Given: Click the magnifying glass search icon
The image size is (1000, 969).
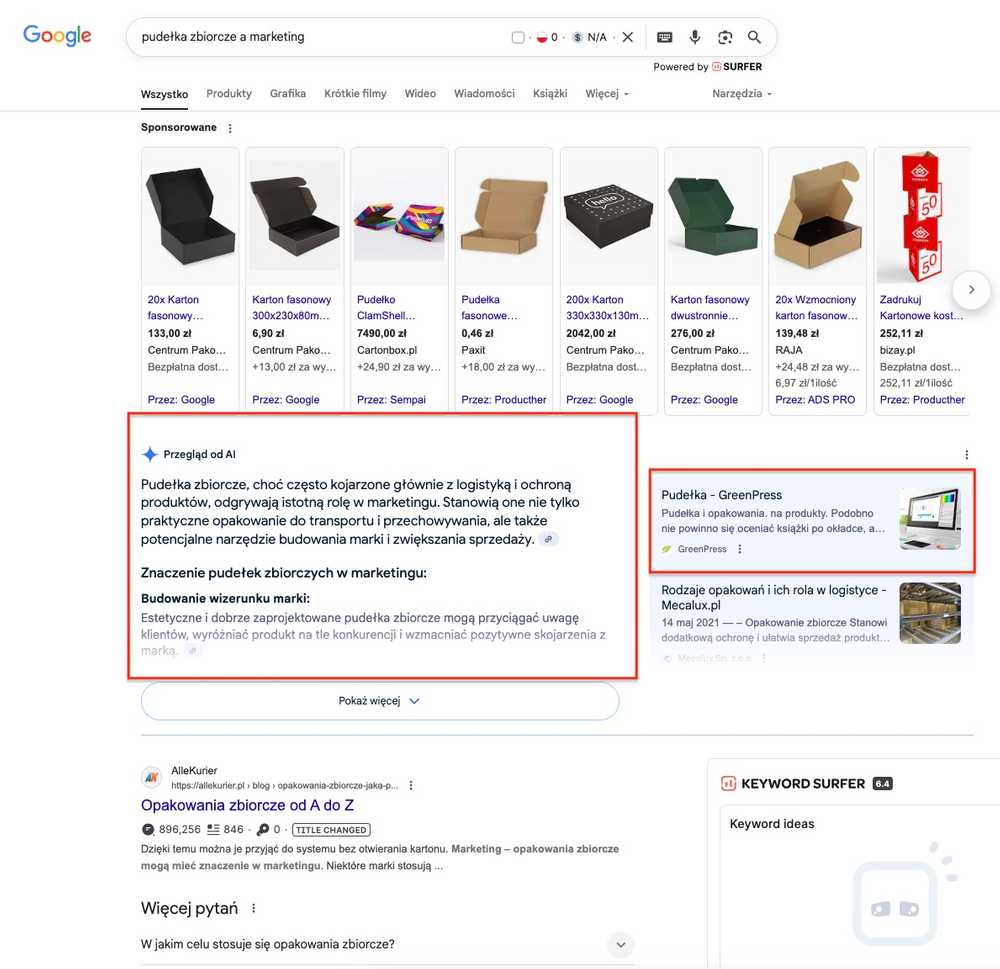Looking at the screenshot, I should [x=755, y=37].
